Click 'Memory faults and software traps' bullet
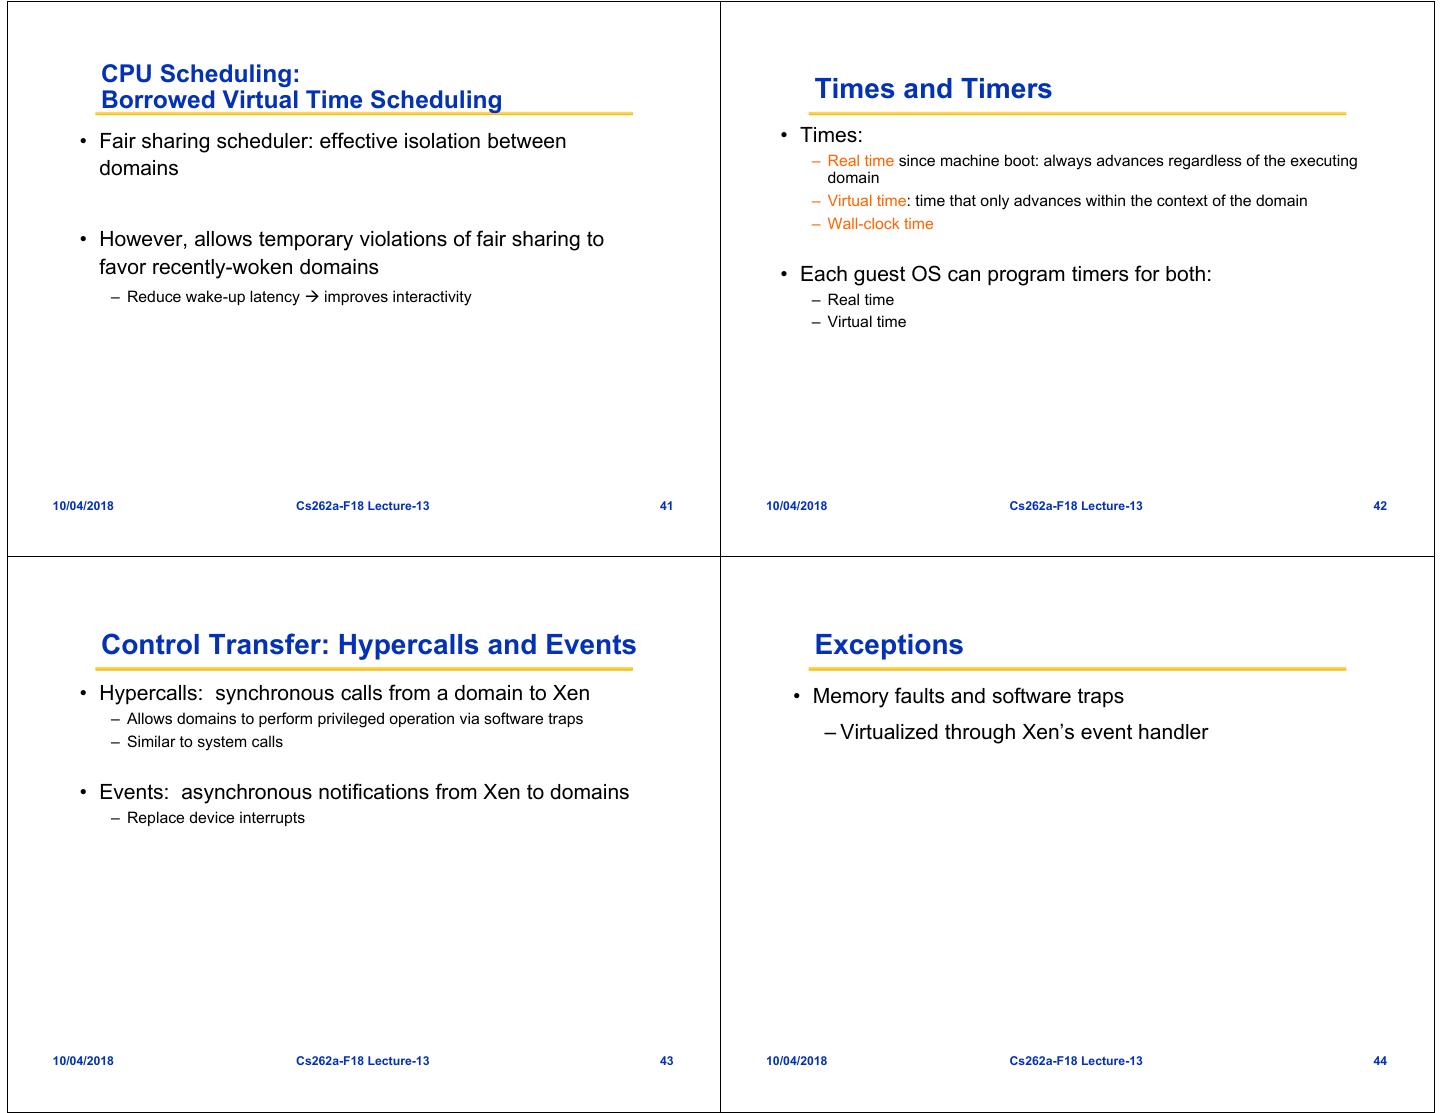Viewport: 1440px width, 1113px height. point(968,696)
